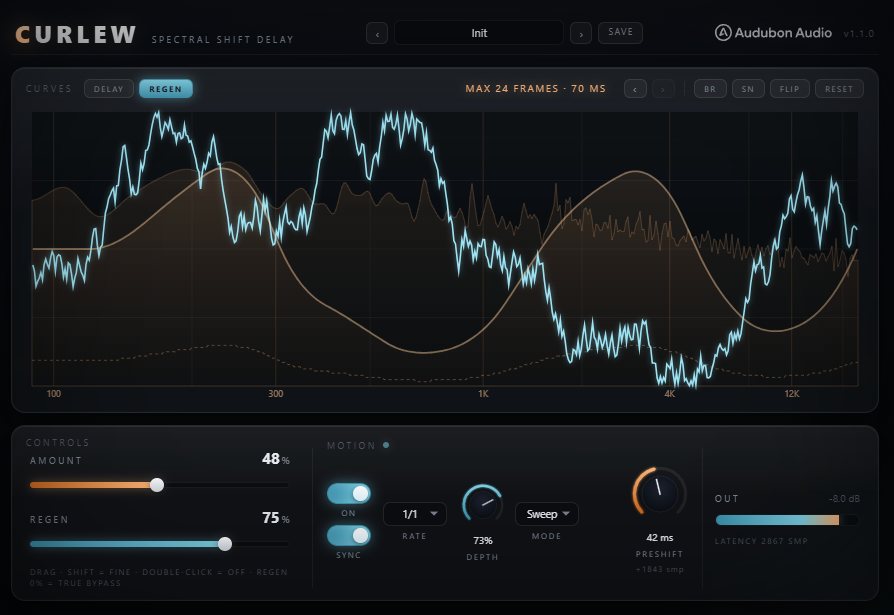Screen dimensions: 894x615
Task: Click the 75% regen value
Action: click(x=275, y=518)
